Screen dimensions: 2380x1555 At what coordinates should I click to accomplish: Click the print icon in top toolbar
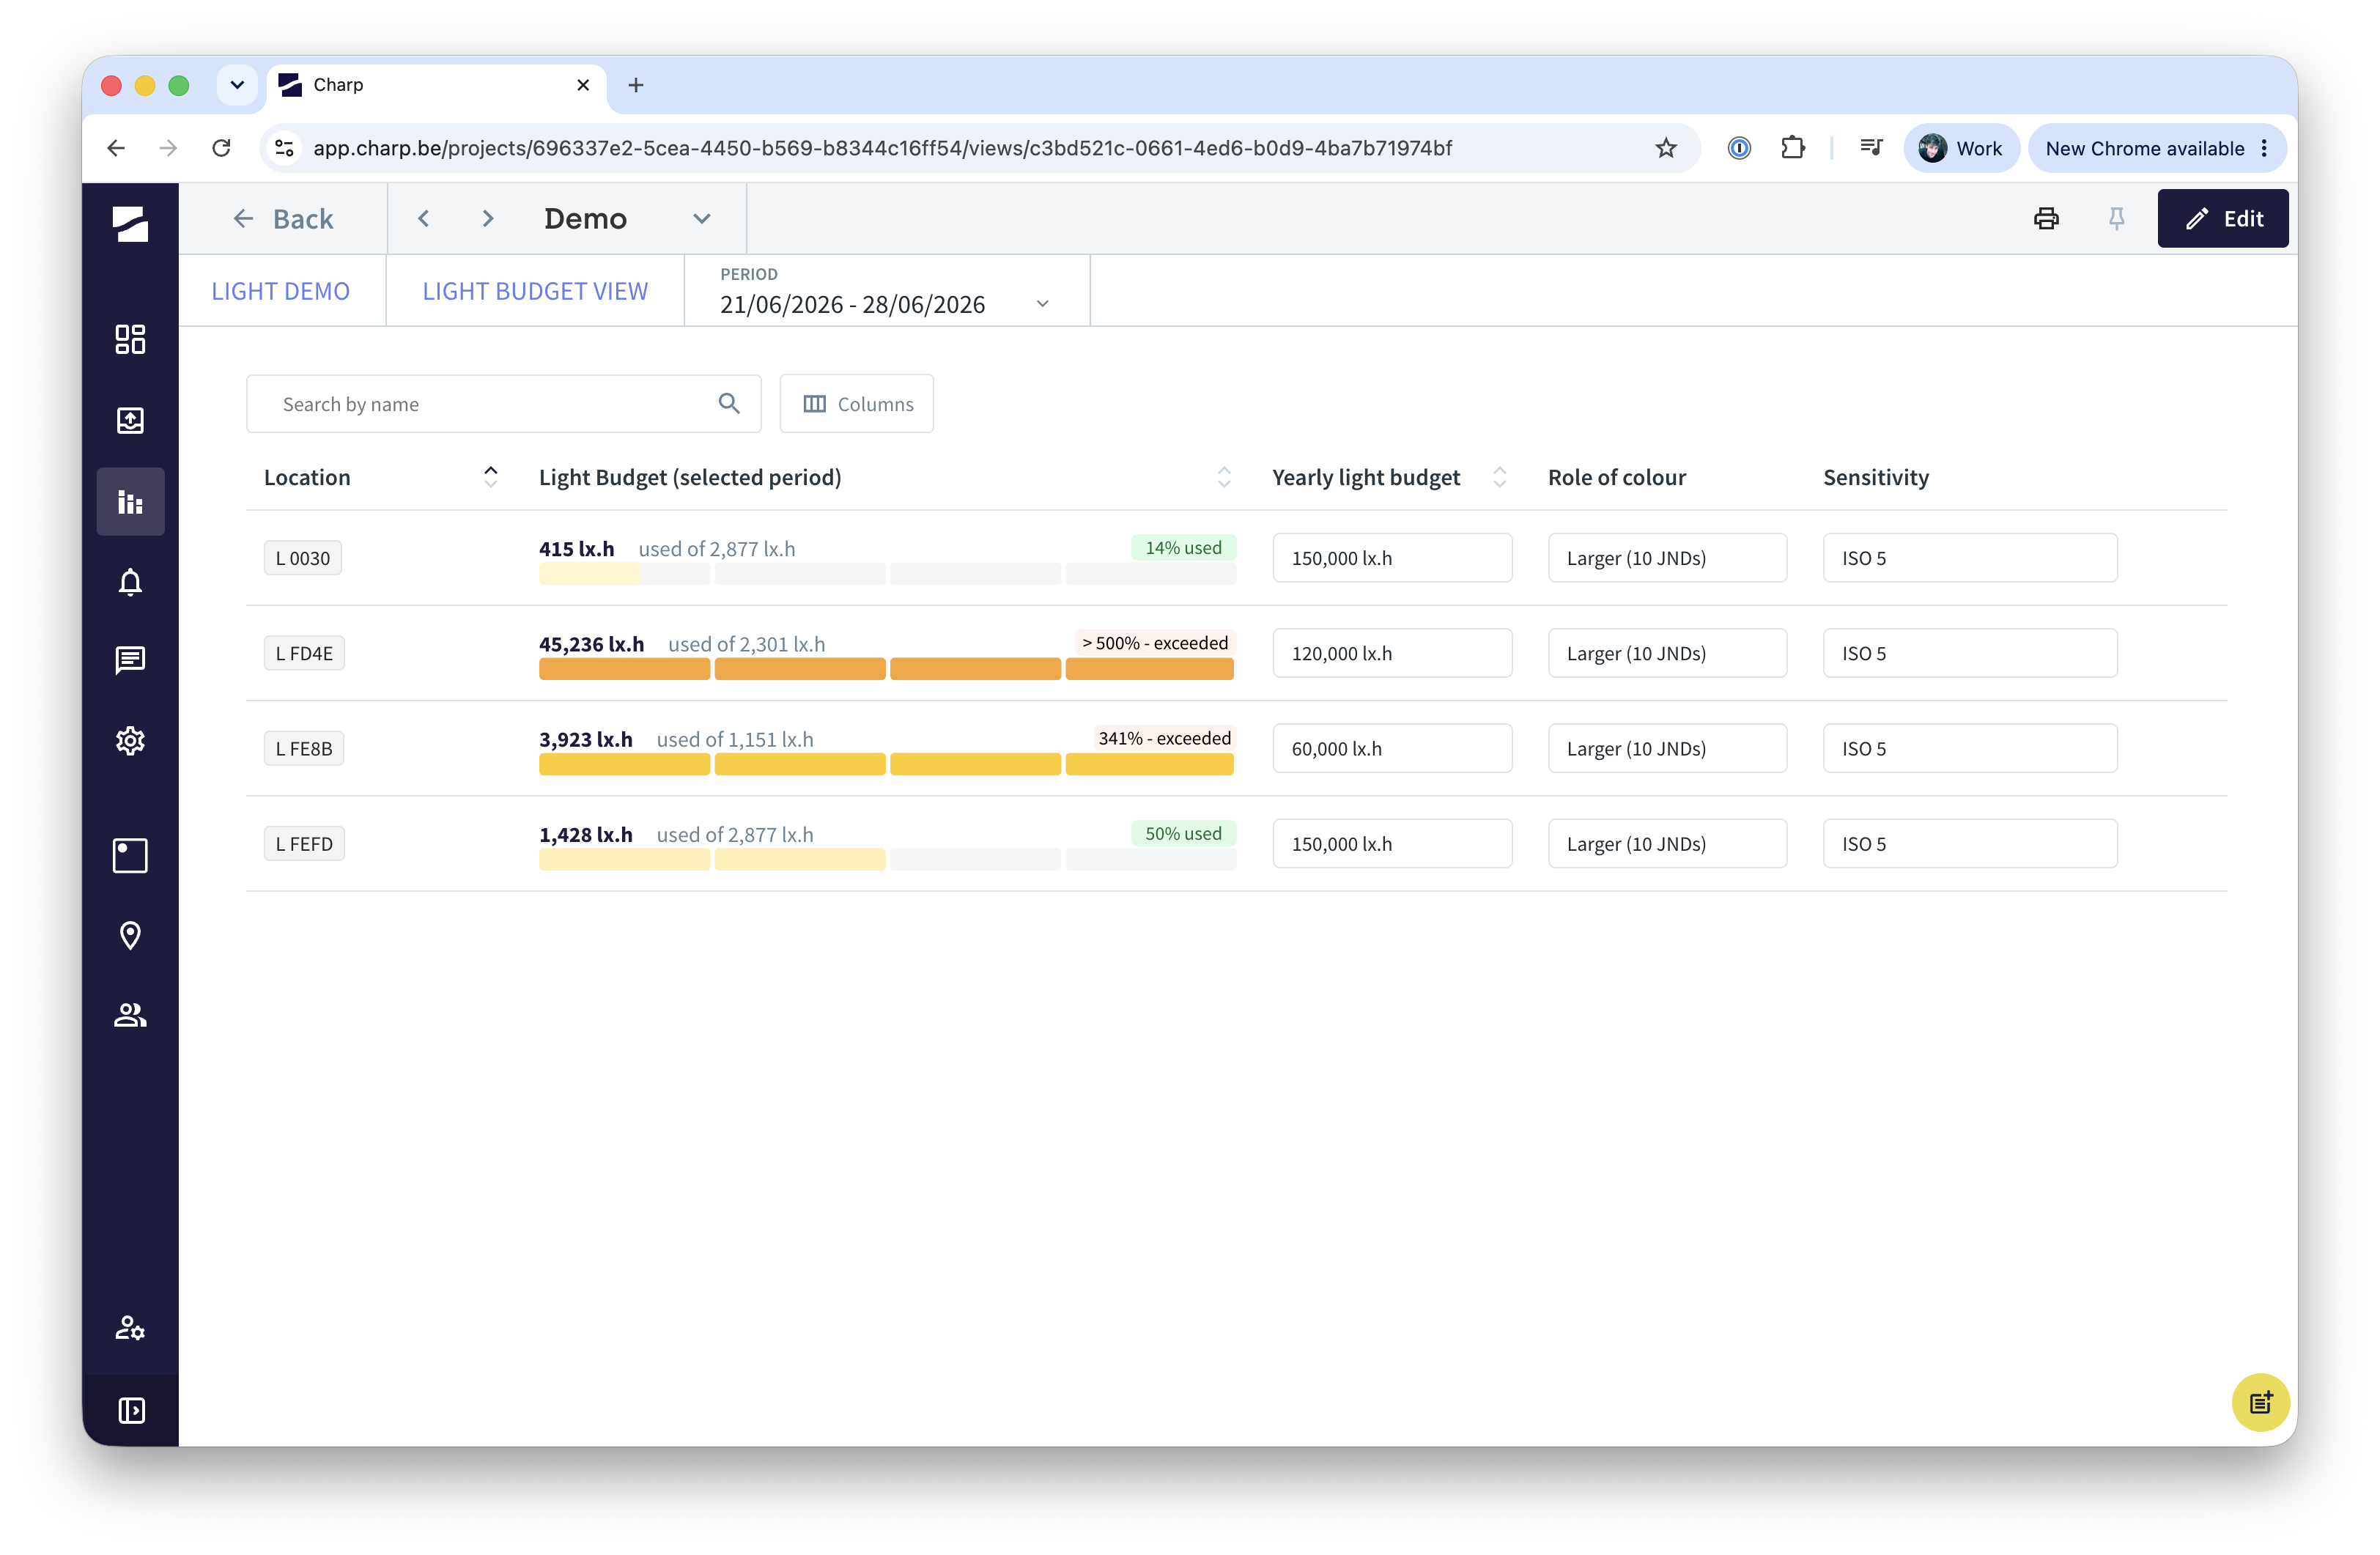point(2046,218)
